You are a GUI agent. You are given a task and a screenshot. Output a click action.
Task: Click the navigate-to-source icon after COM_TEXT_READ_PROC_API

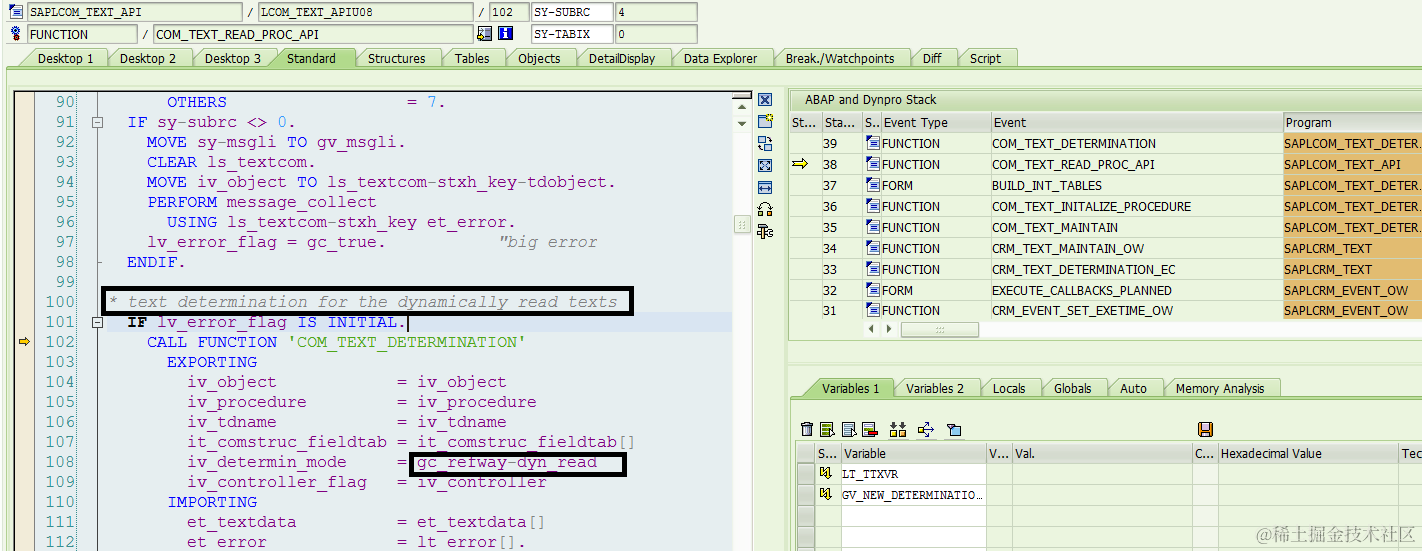tap(484, 34)
